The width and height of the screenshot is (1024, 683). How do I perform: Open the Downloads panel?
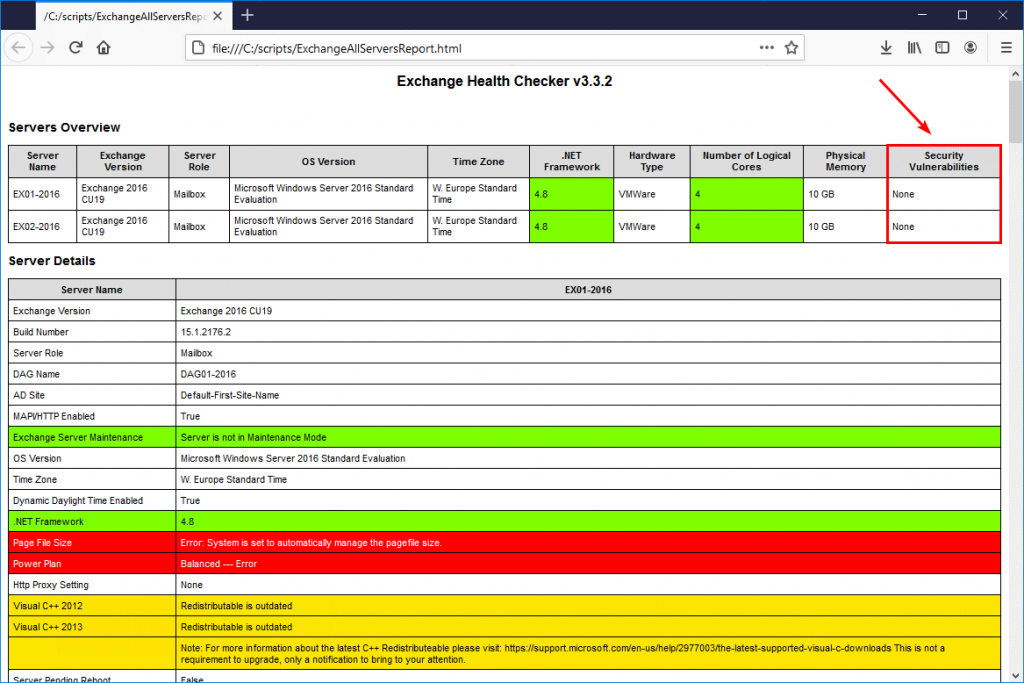tap(886, 48)
